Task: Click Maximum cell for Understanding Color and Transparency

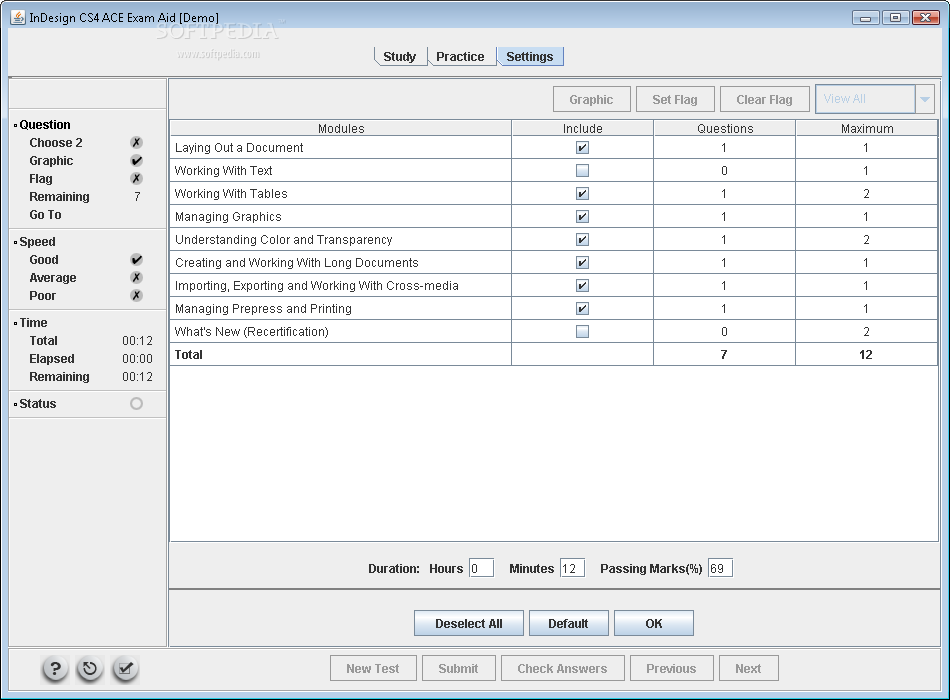Action: tap(866, 239)
